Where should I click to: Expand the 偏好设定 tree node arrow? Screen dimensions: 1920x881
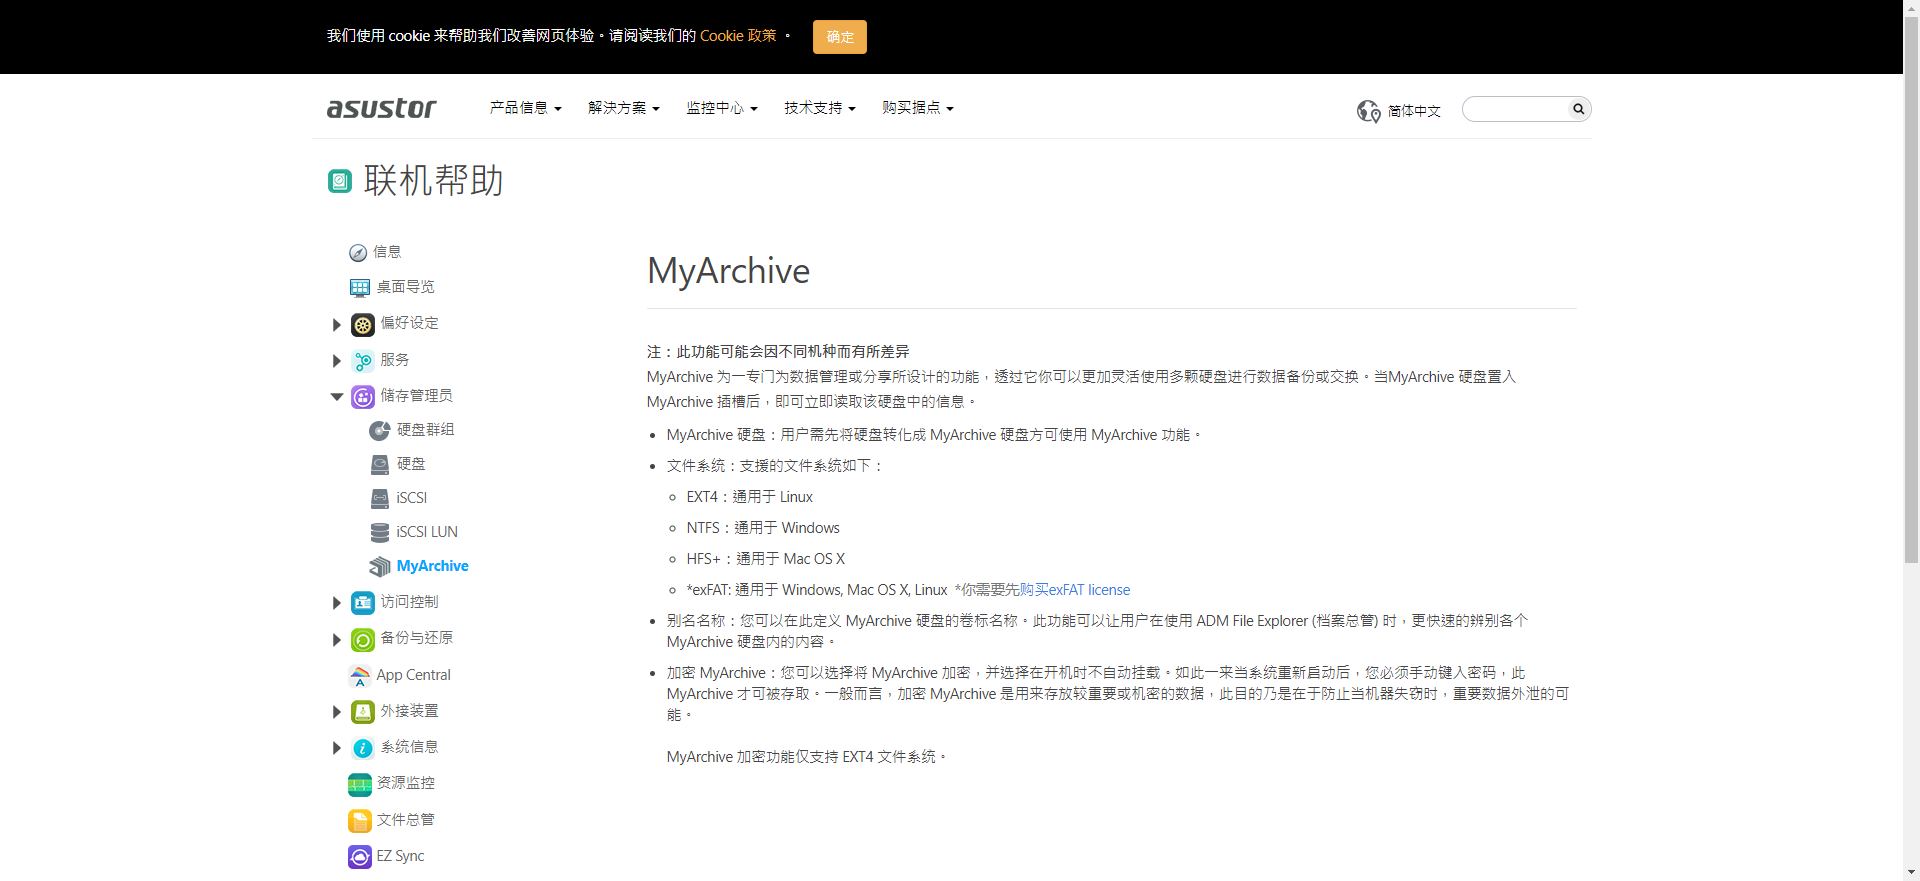coord(337,325)
